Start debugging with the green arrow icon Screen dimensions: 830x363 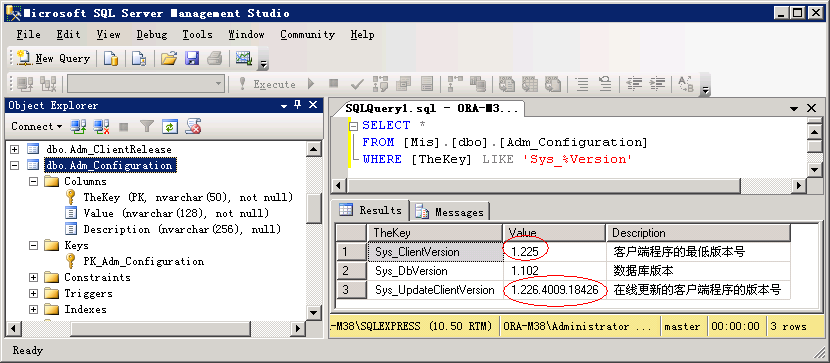(x=311, y=84)
